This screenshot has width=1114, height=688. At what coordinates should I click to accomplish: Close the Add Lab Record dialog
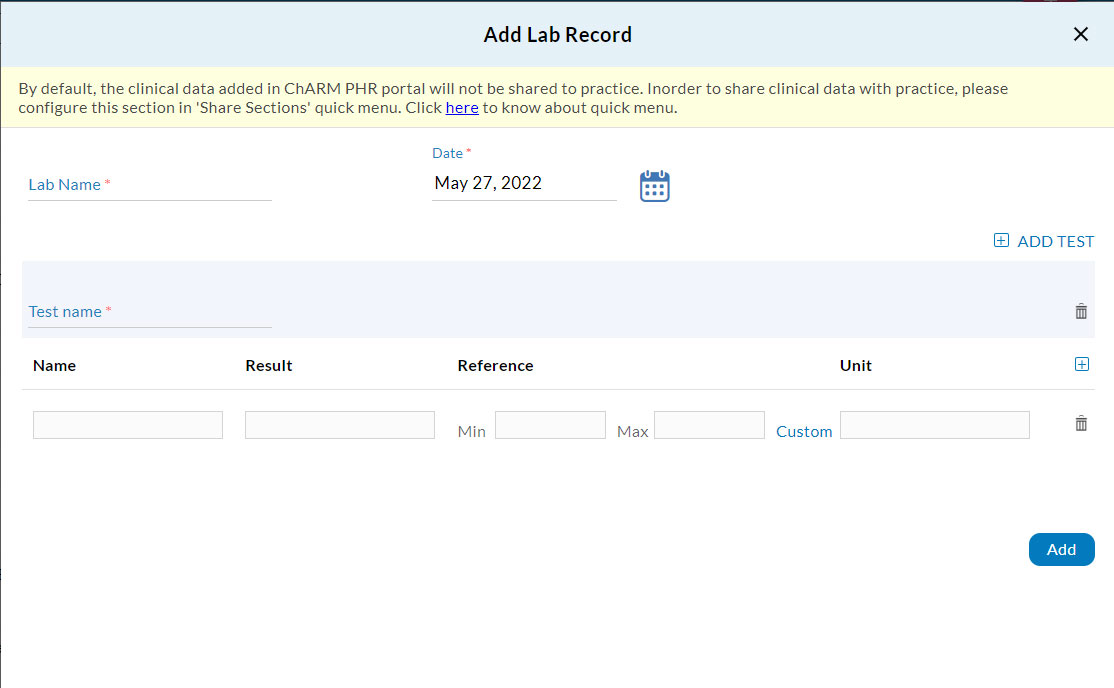1080,33
